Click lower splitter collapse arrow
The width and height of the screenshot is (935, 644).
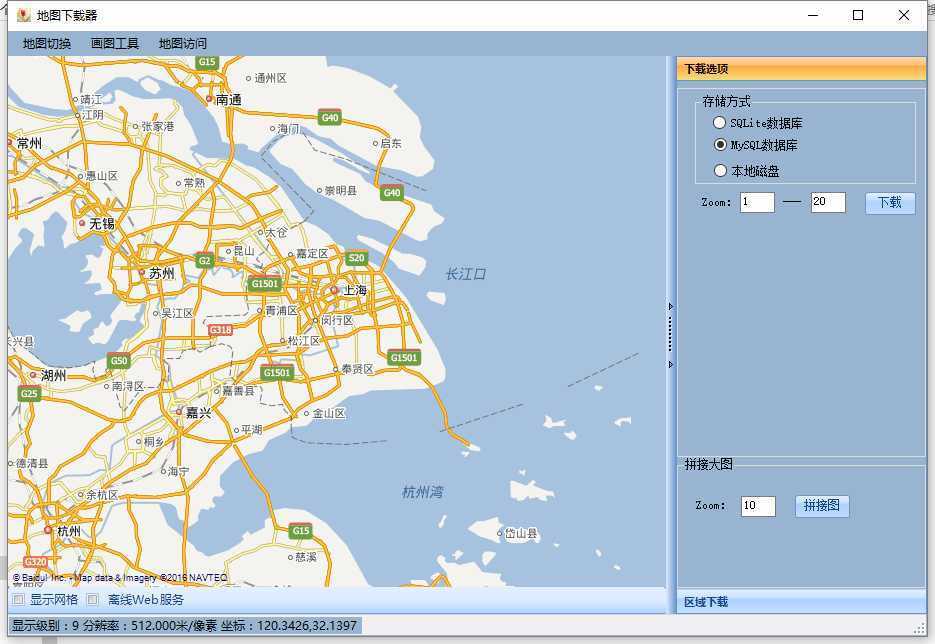pyautogui.click(x=671, y=364)
